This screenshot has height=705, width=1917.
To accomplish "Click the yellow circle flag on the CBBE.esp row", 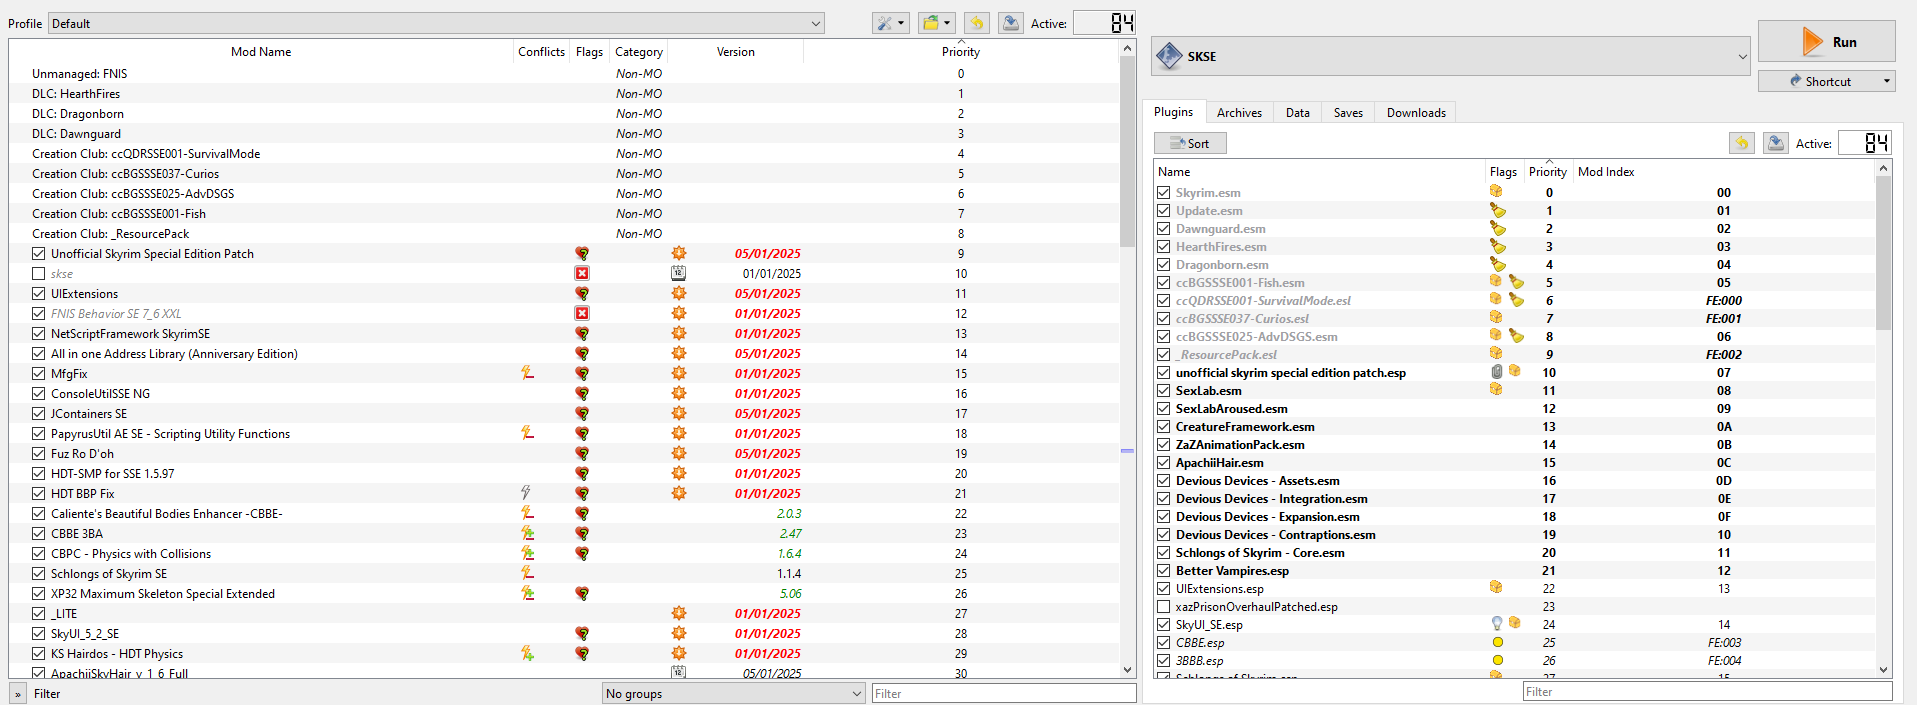I will point(1497,642).
